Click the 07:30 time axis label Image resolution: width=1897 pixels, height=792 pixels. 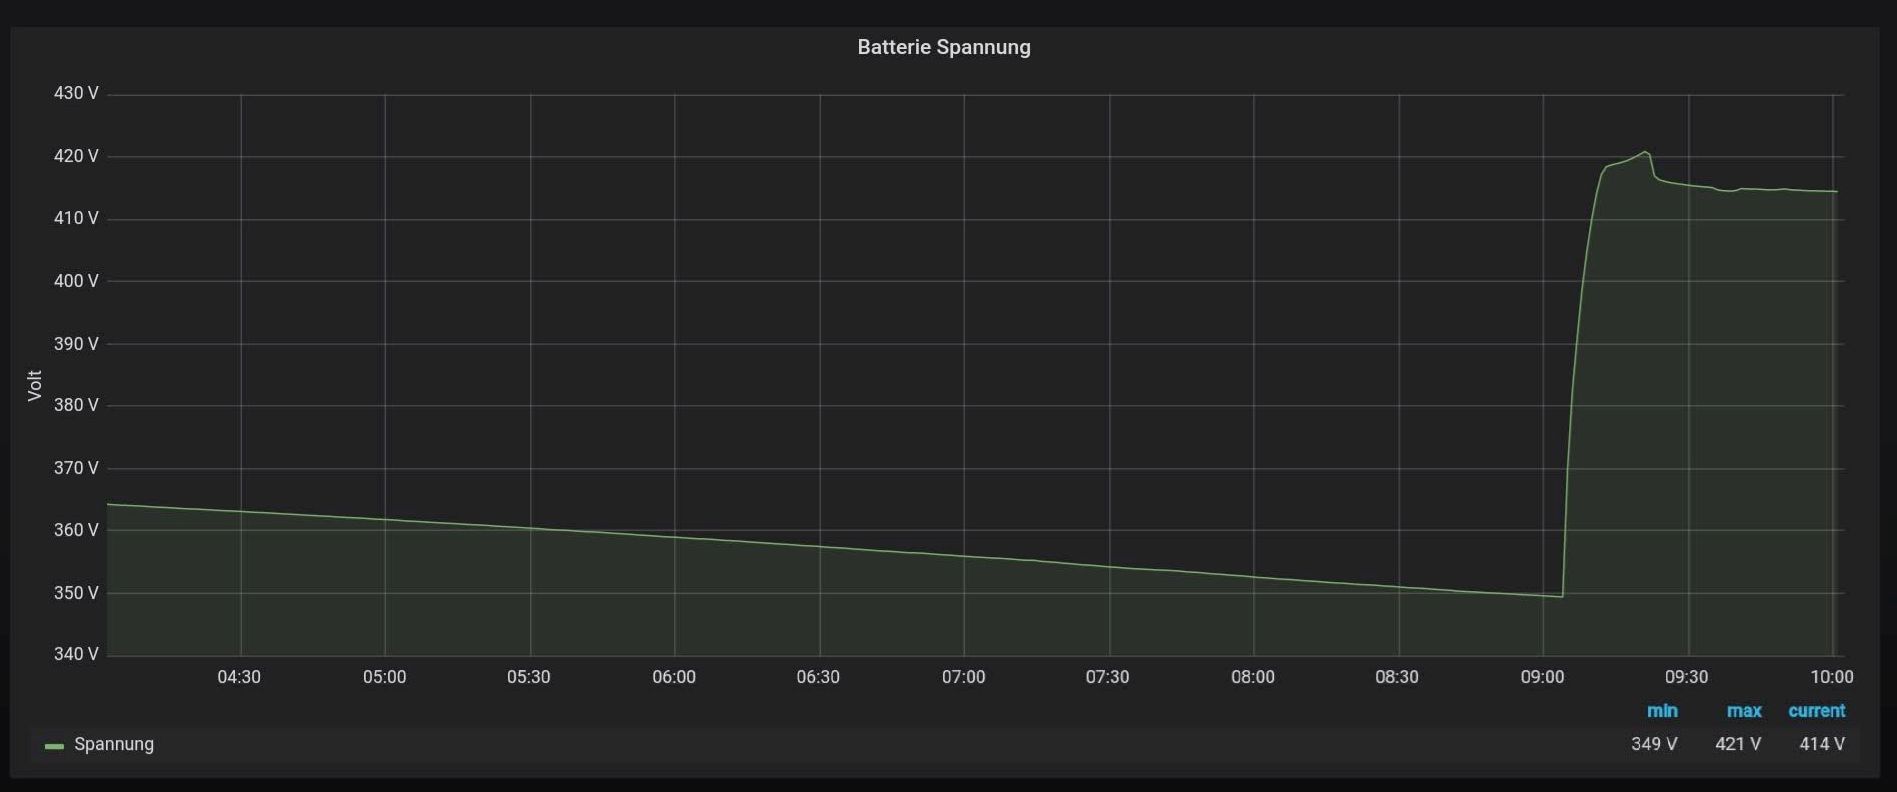1108,677
